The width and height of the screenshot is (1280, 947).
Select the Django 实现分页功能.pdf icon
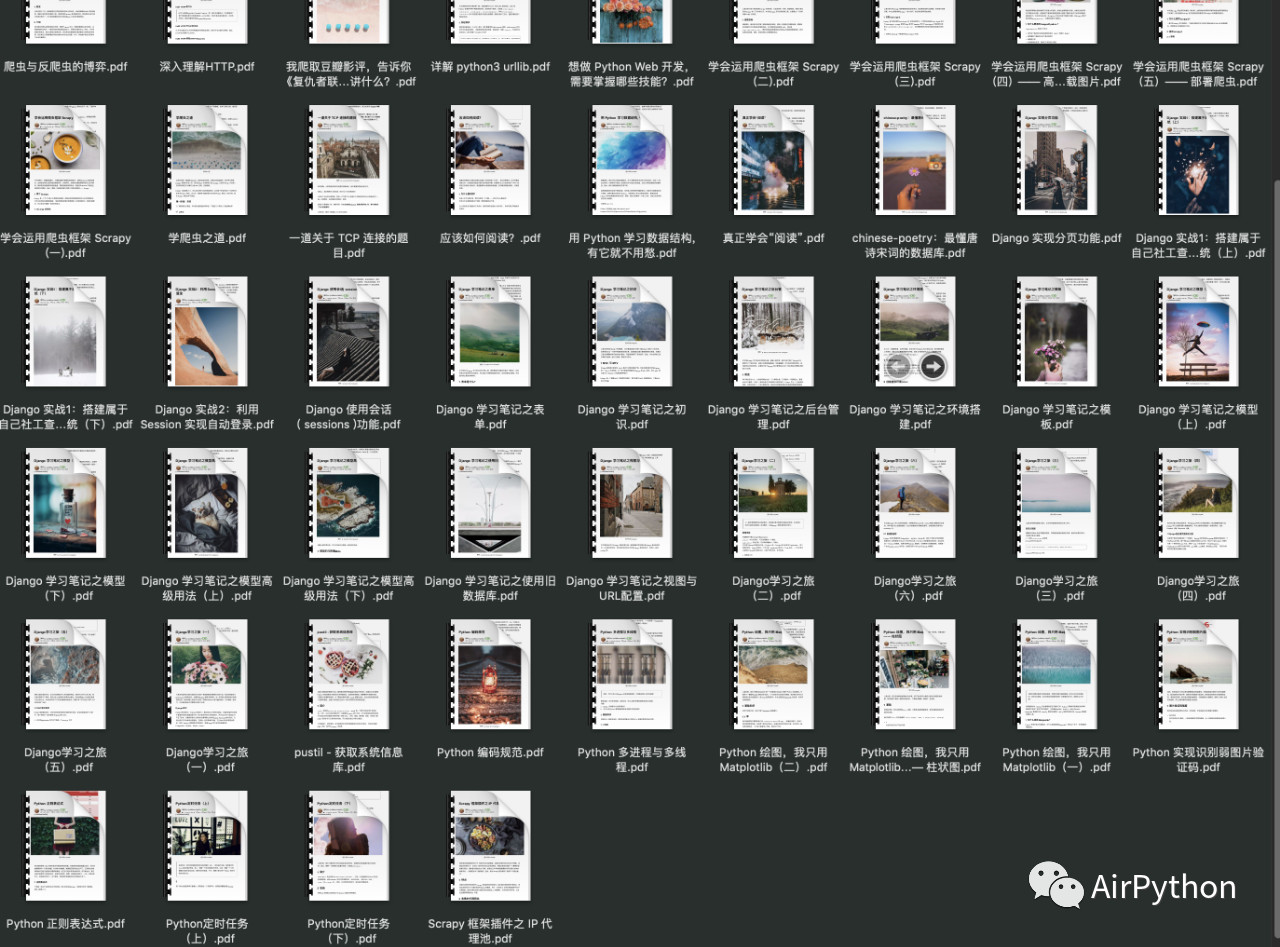pyautogui.click(x=1057, y=160)
